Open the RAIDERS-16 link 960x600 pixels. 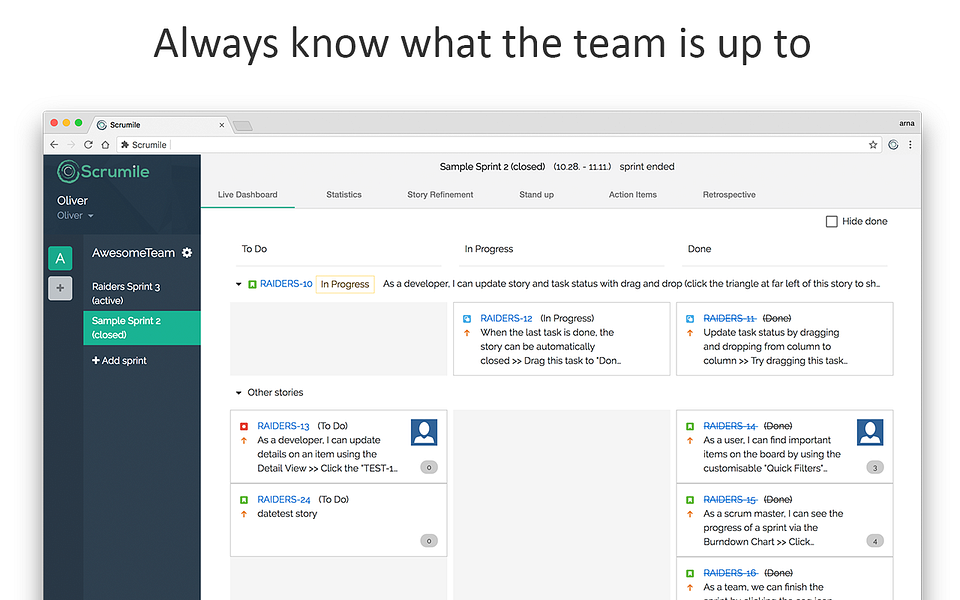pos(730,573)
